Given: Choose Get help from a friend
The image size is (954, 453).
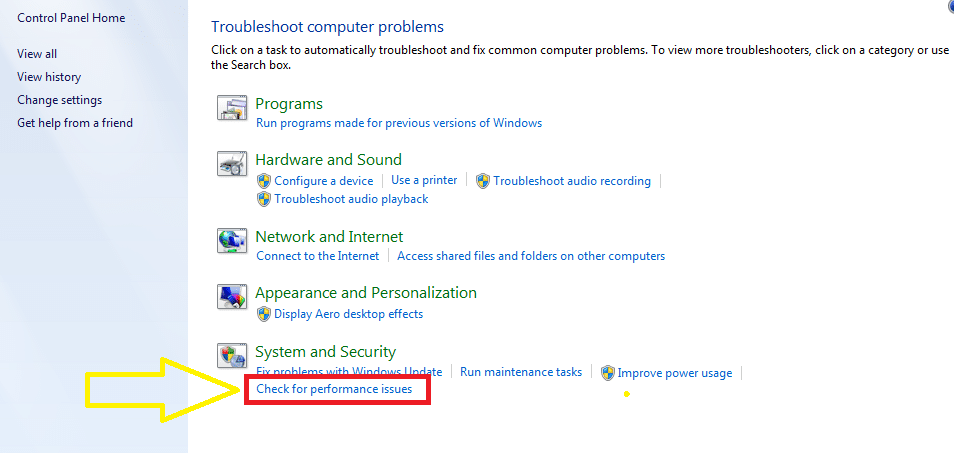Looking at the screenshot, I should [x=75, y=123].
